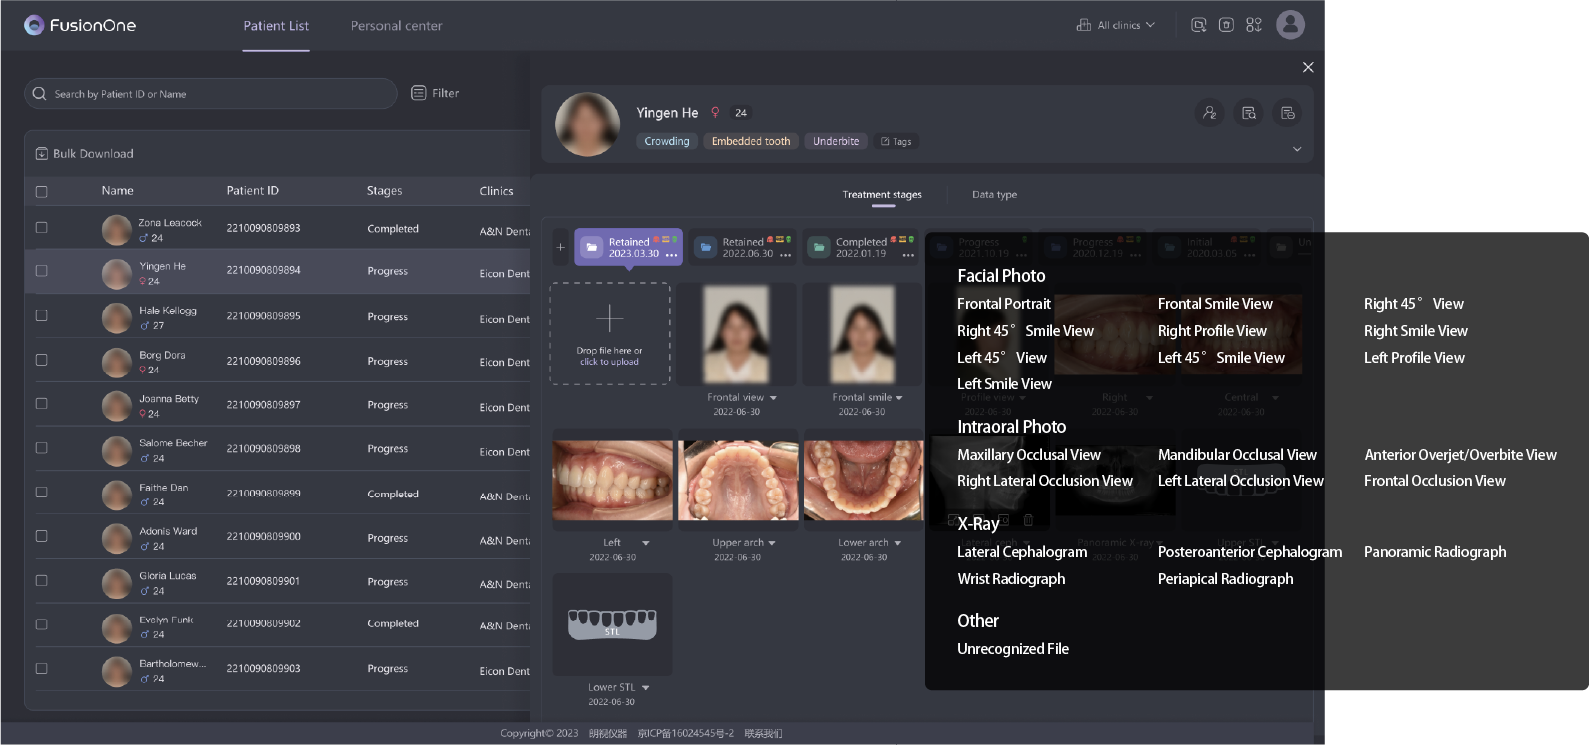Switch to the Personal center tab
This screenshot has width=1589, height=745.
396,26
